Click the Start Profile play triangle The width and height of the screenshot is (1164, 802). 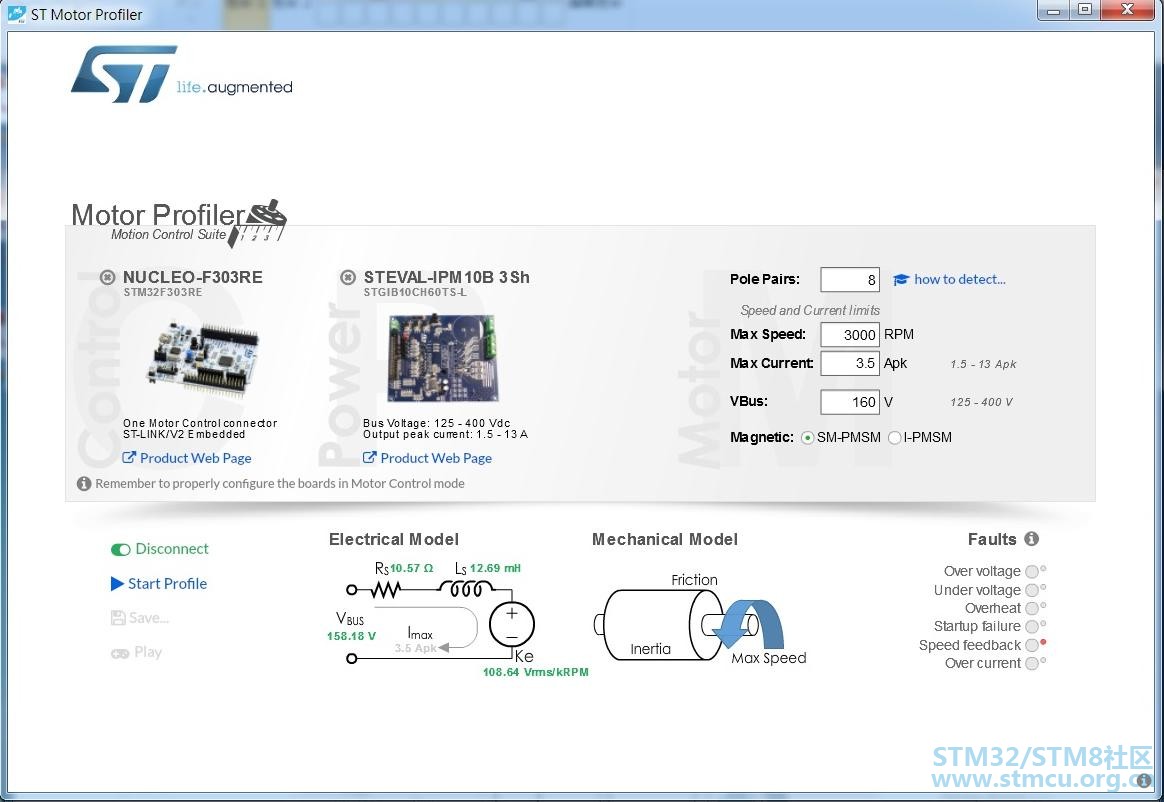(117, 584)
